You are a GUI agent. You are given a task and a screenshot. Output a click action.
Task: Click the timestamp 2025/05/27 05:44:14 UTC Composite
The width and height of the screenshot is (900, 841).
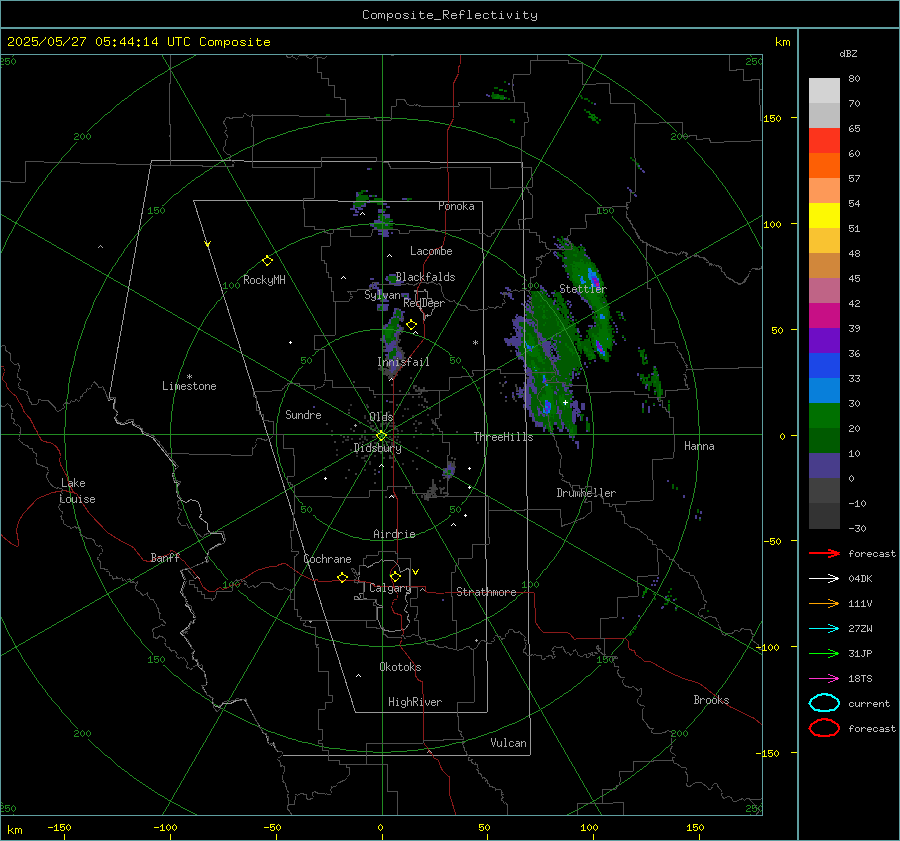click(x=138, y=42)
